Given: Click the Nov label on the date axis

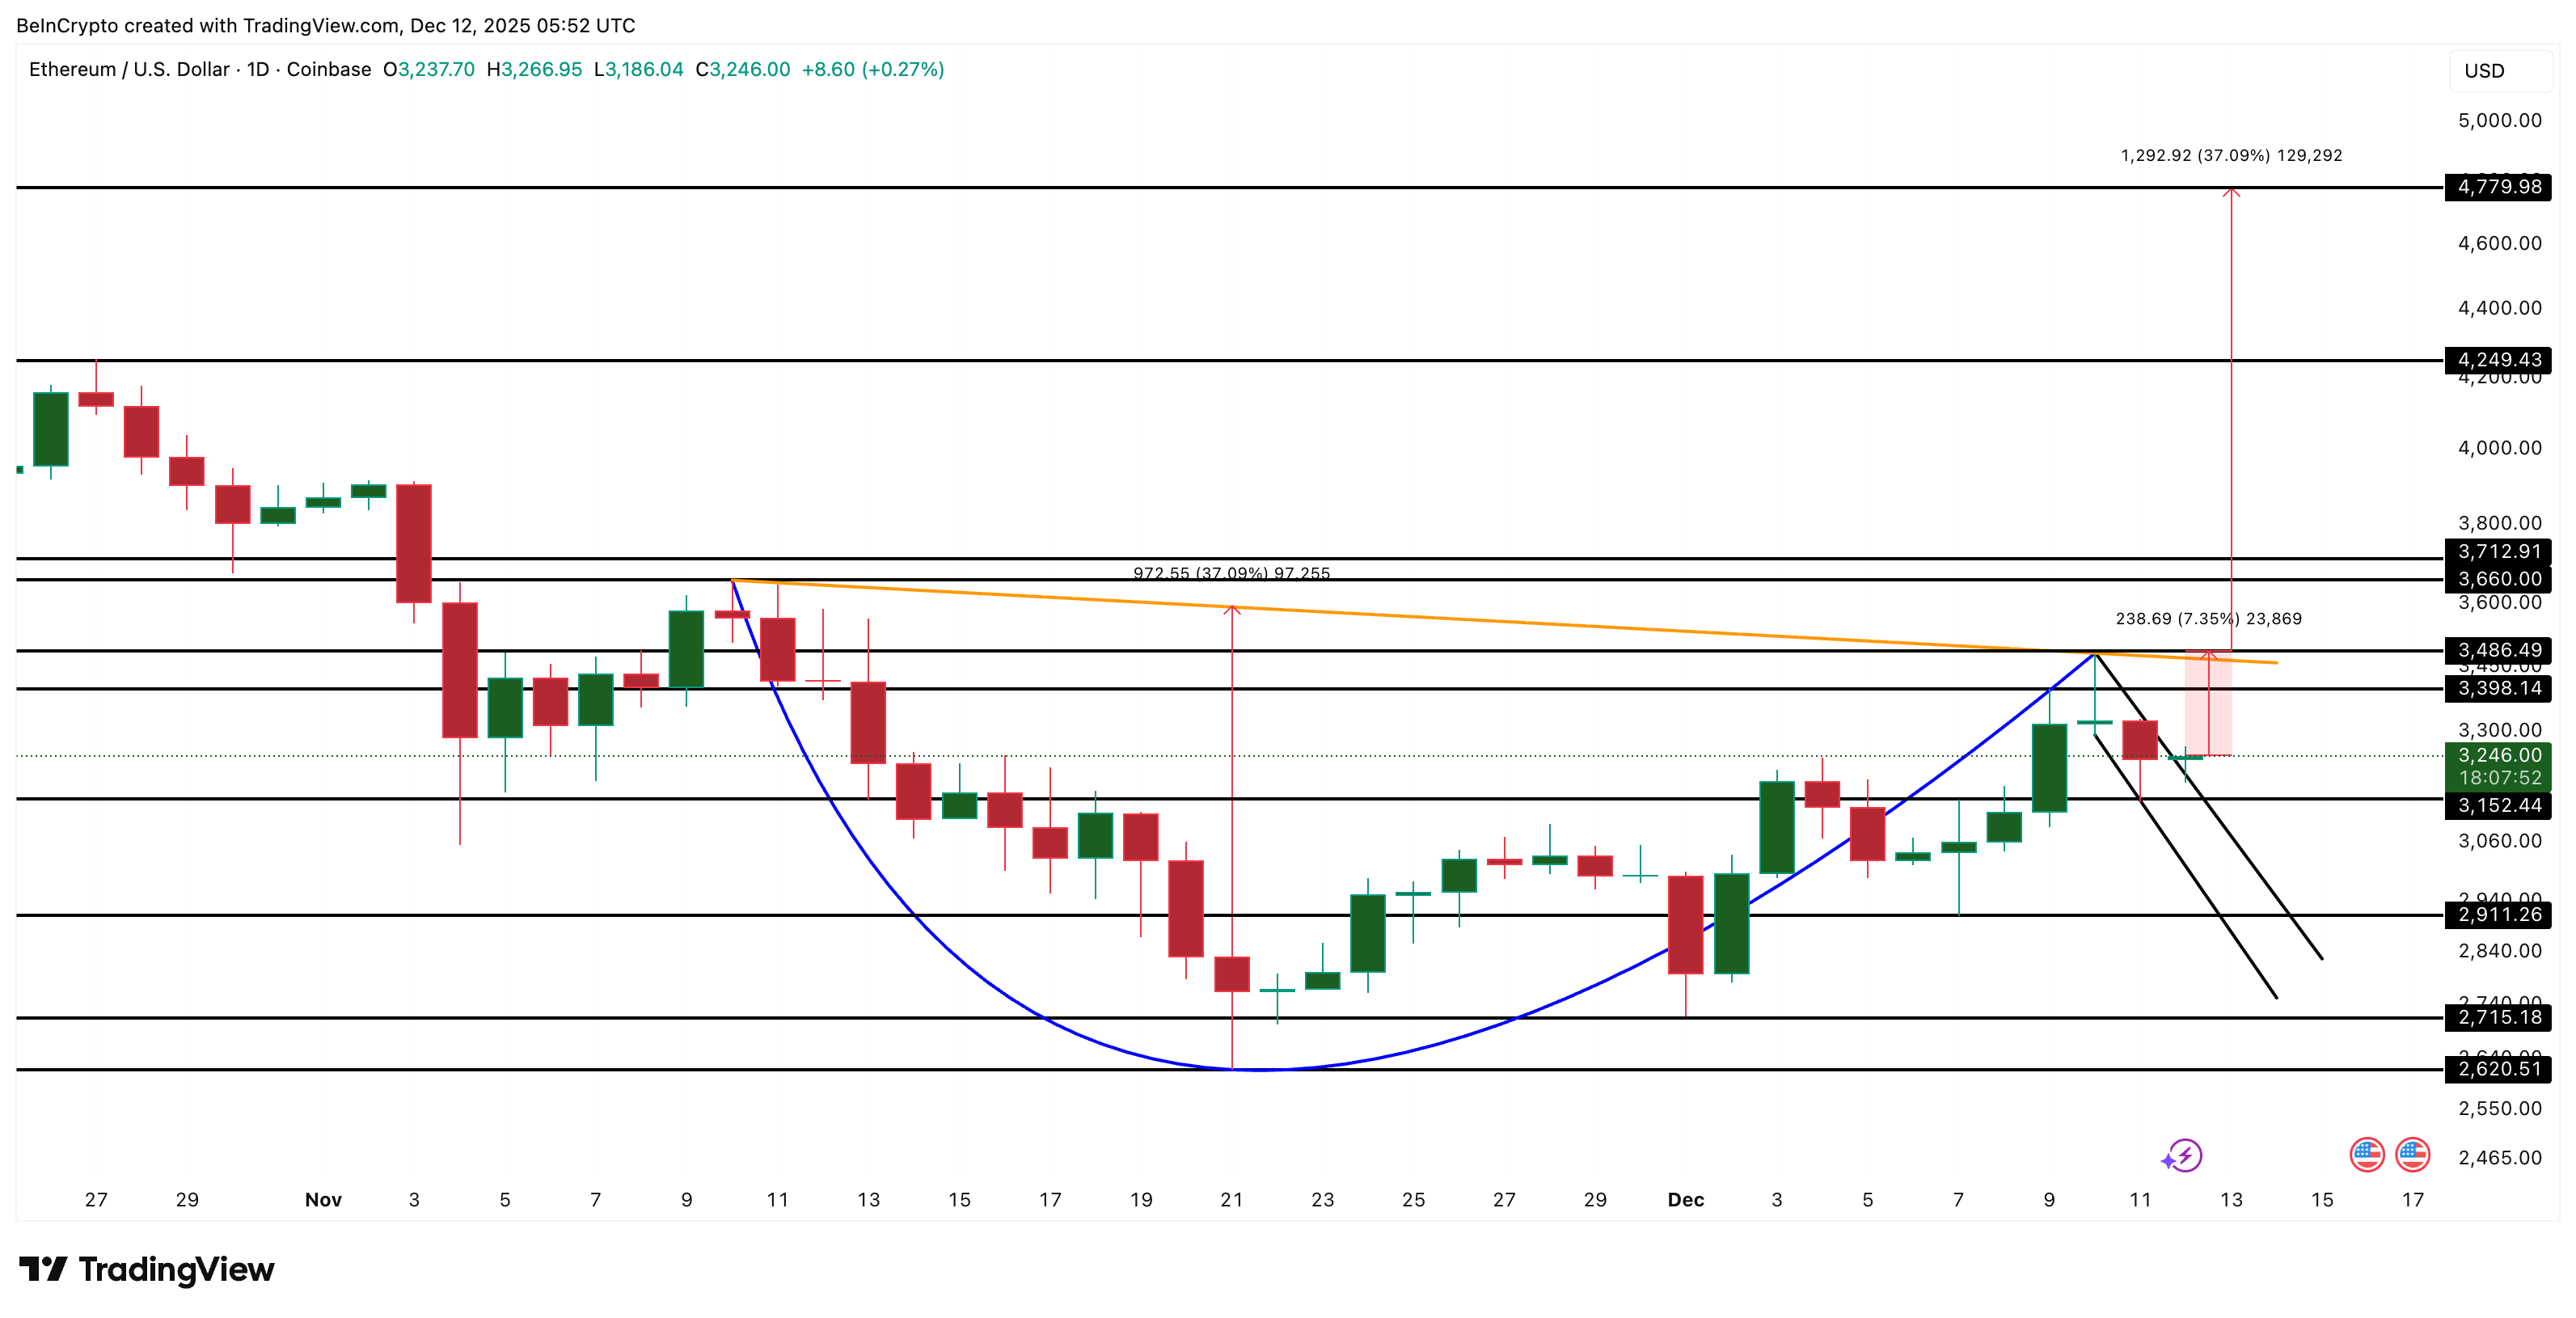Looking at the screenshot, I should point(323,1199).
